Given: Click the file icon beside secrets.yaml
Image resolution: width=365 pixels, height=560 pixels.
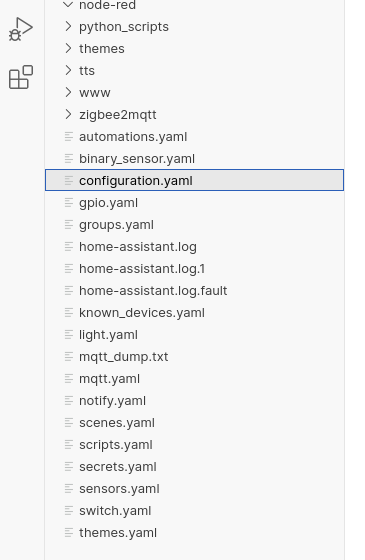Looking at the screenshot, I should [x=69, y=466].
